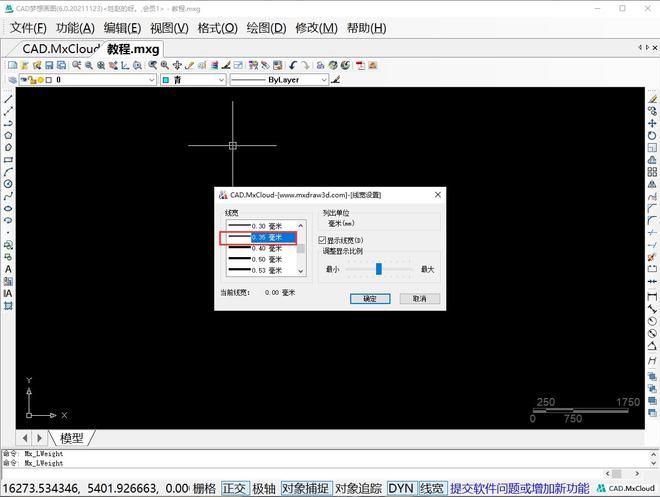This screenshot has height=497, width=660.
Task: Select the 0.40 毫米 lineweight row
Action: coord(261,248)
